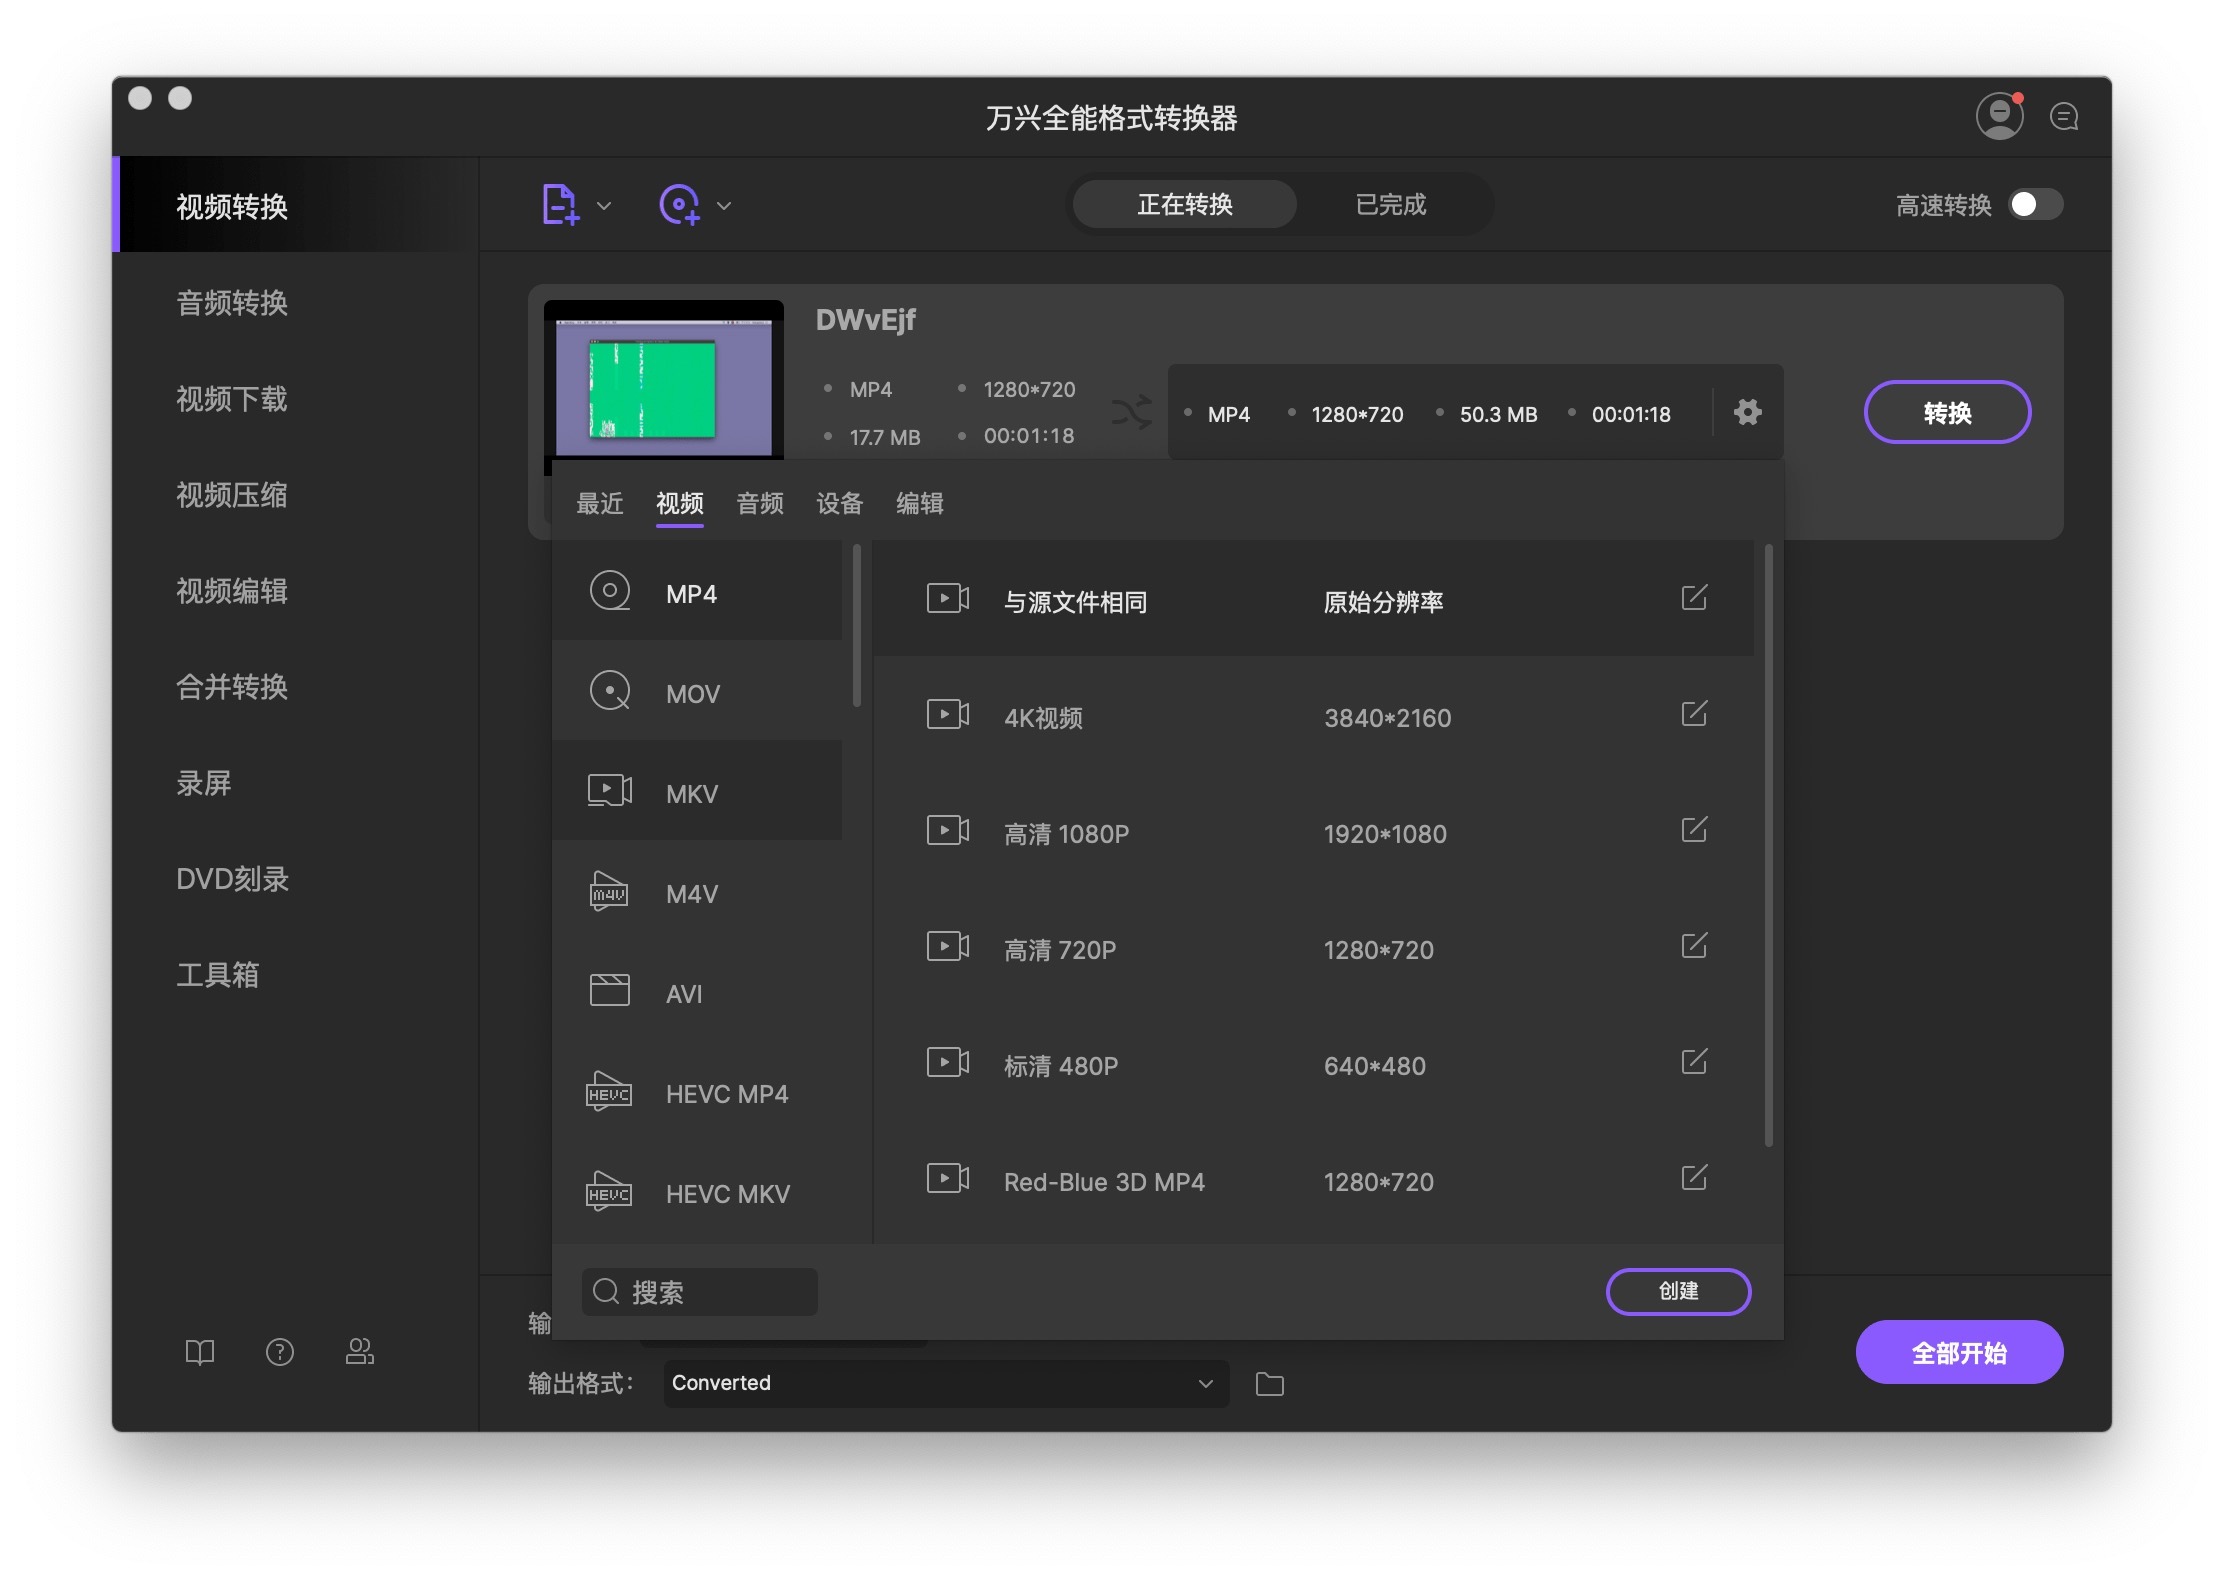Click the 创建 button
This screenshot has width=2224, height=1580.
[x=1678, y=1291]
